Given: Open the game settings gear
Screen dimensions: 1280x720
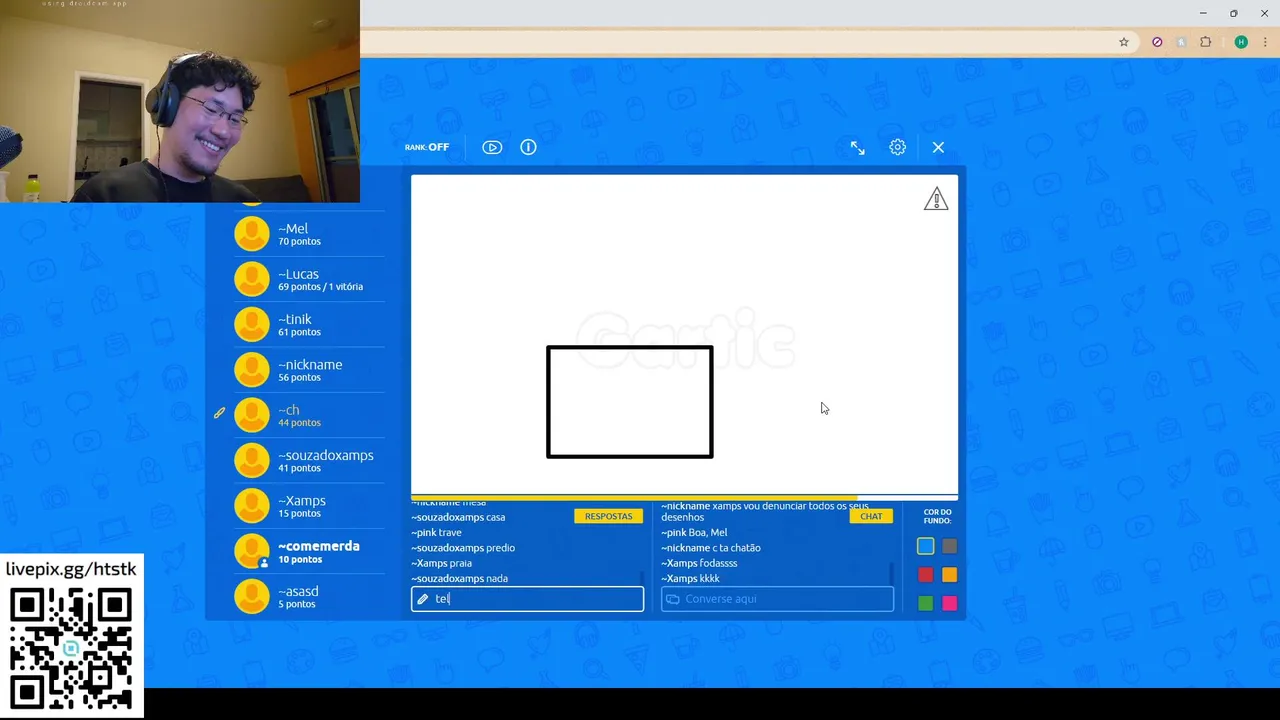Looking at the screenshot, I should (898, 147).
